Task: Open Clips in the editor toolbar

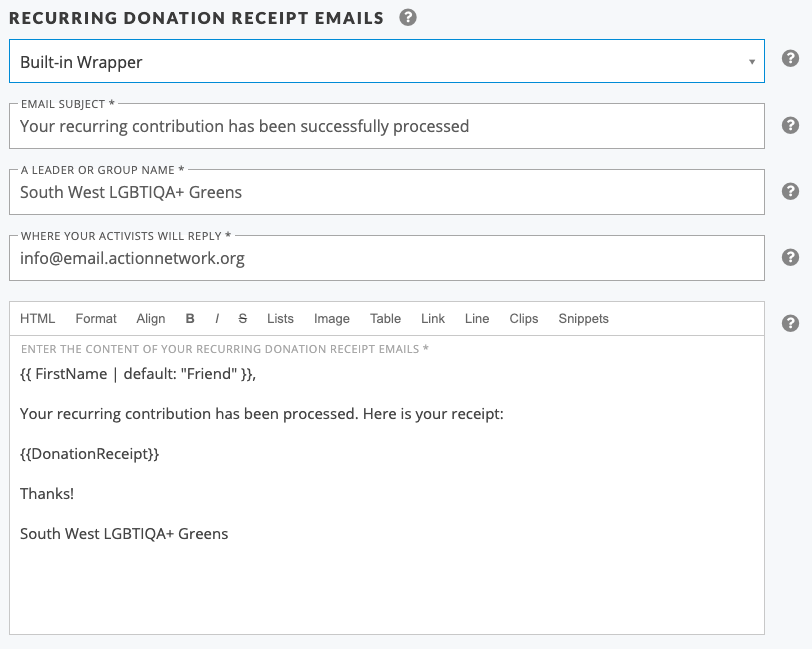Action: 524,319
